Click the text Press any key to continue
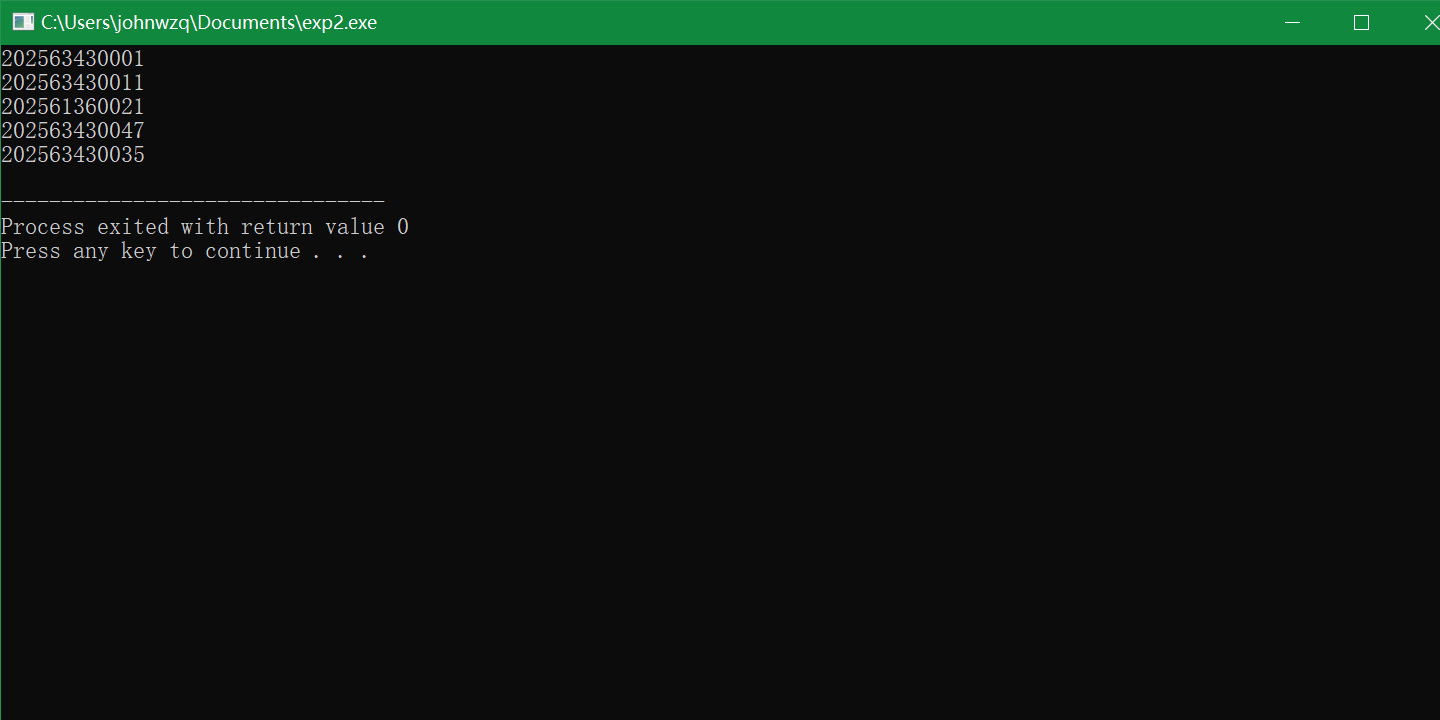 (185, 250)
